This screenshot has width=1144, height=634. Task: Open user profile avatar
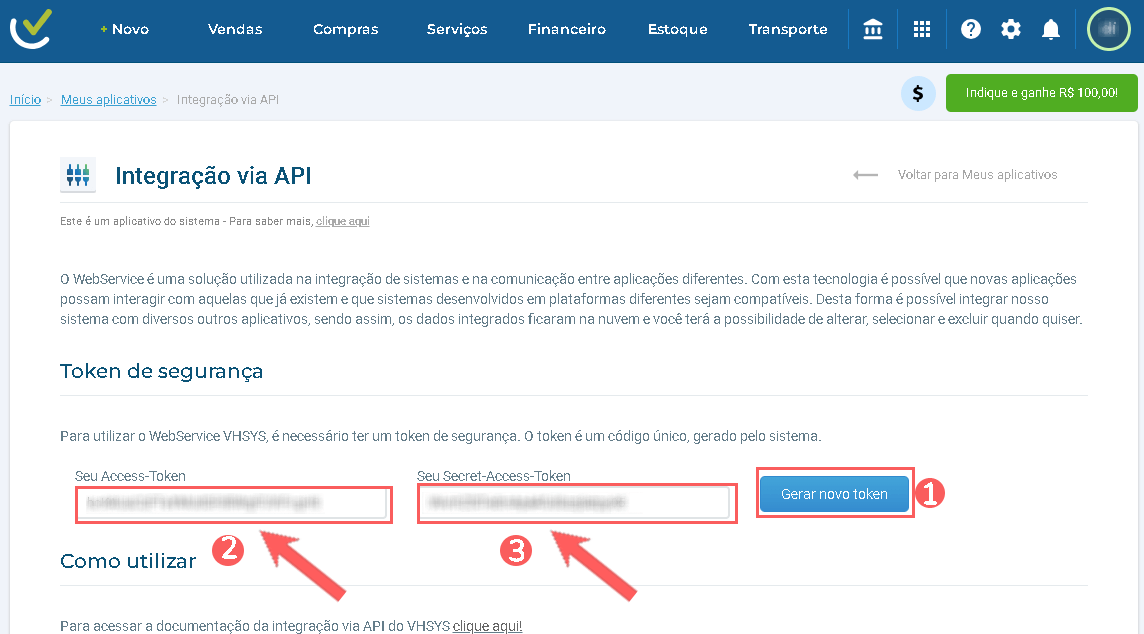click(1108, 30)
